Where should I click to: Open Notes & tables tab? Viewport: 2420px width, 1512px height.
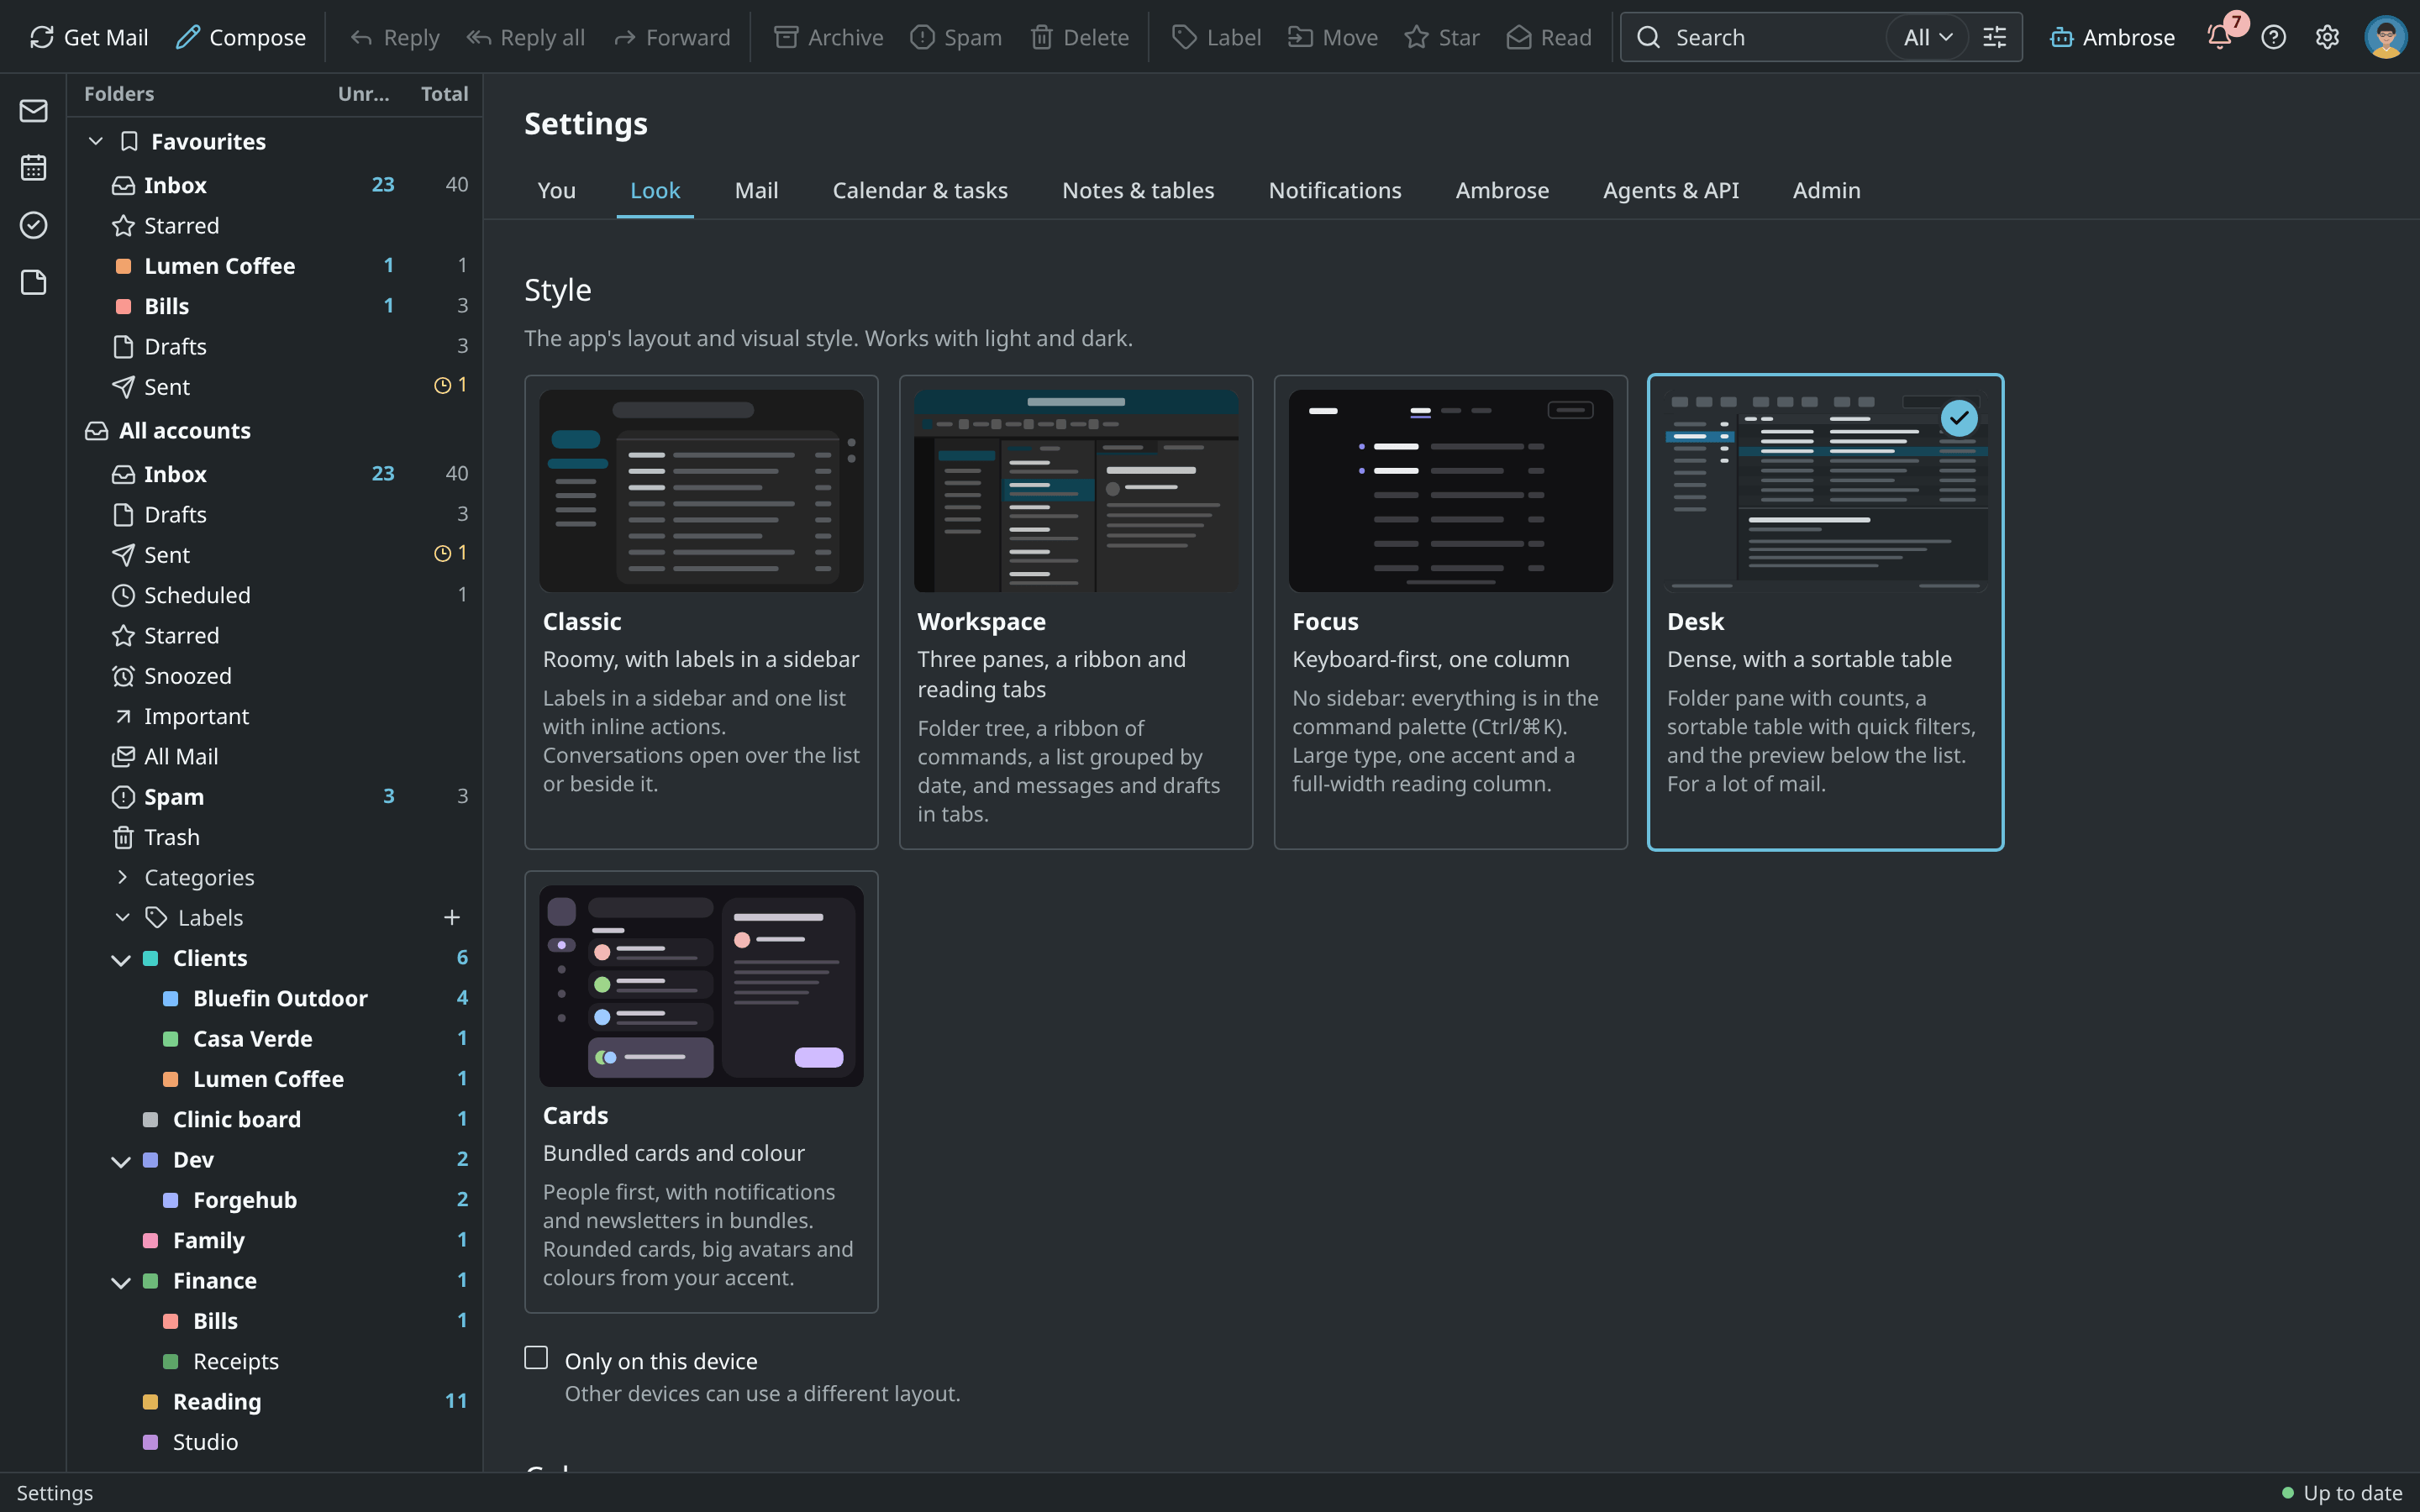[x=1138, y=190]
